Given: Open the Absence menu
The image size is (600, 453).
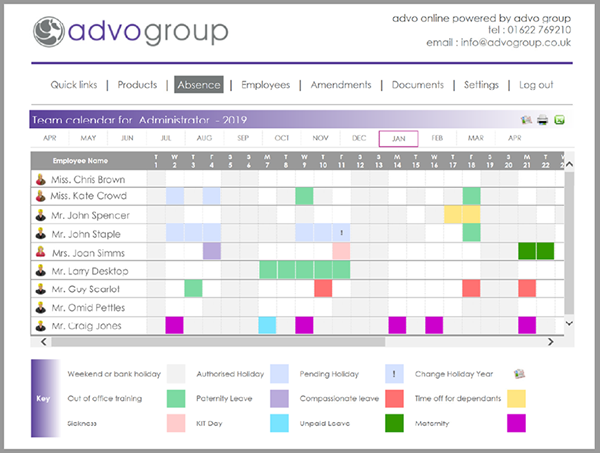Looking at the screenshot, I should [x=198, y=85].
